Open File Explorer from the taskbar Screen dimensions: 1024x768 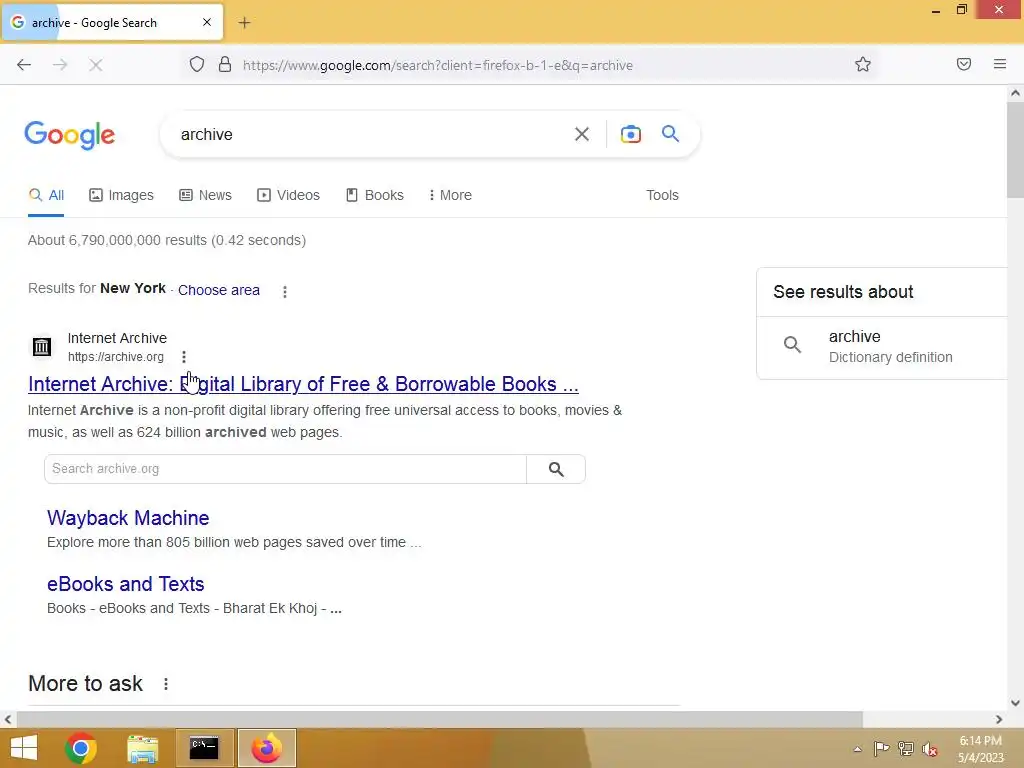coord(142,748)
